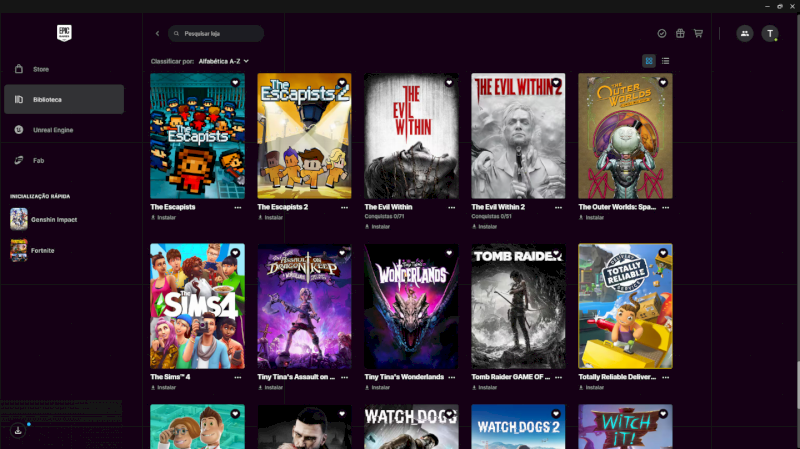
Task: Open the friends list icon
Action: point(745,34)
